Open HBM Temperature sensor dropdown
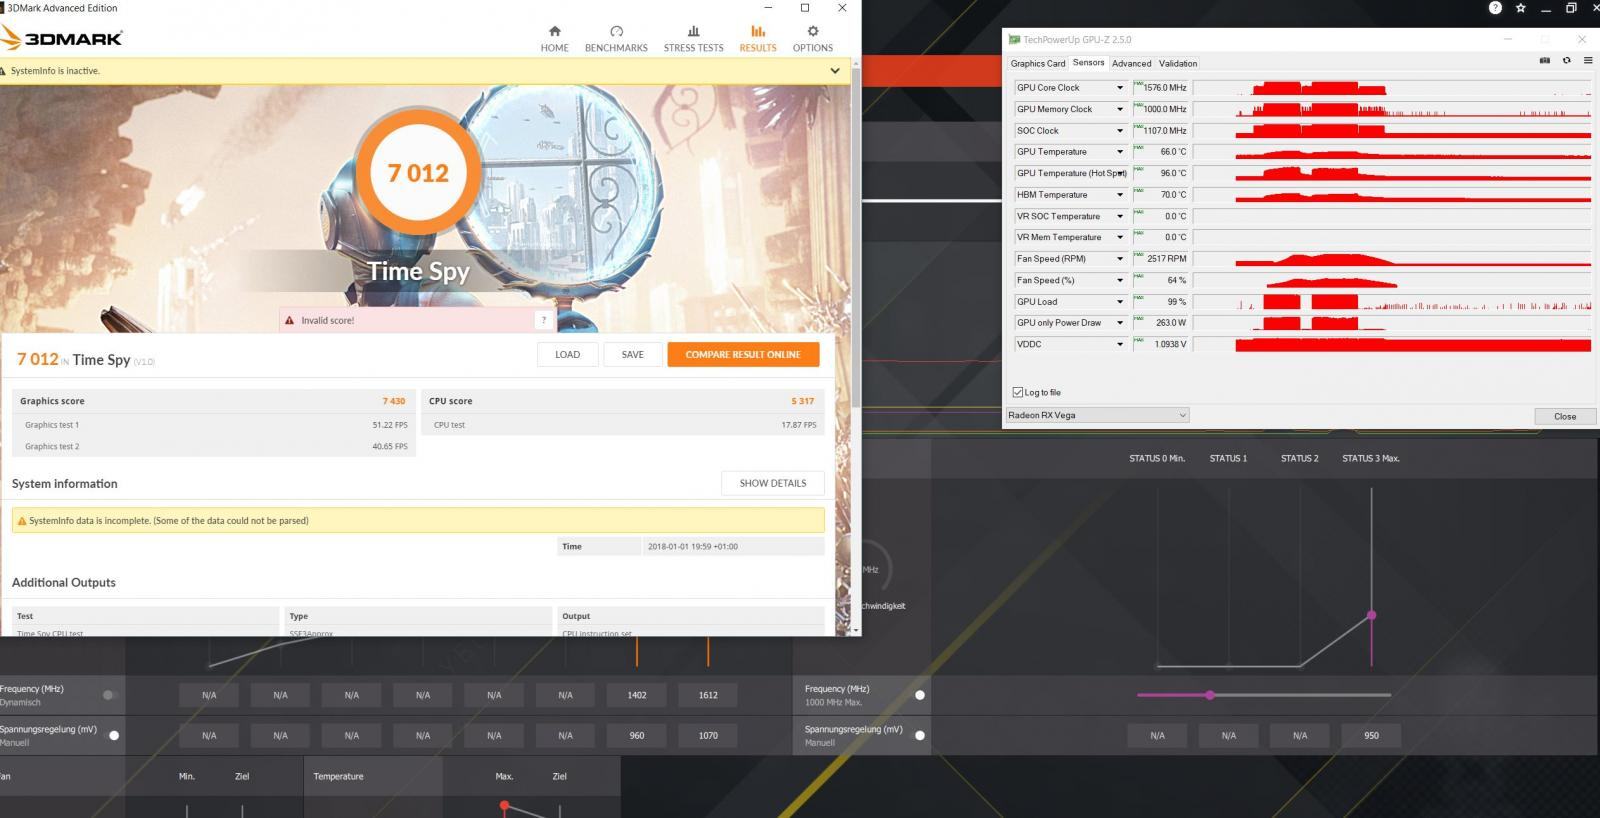 pyautogui.click(x=1120, y=195)
